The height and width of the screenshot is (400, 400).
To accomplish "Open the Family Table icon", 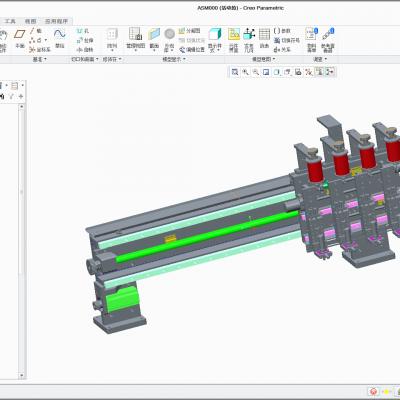I will pos(264,39).
